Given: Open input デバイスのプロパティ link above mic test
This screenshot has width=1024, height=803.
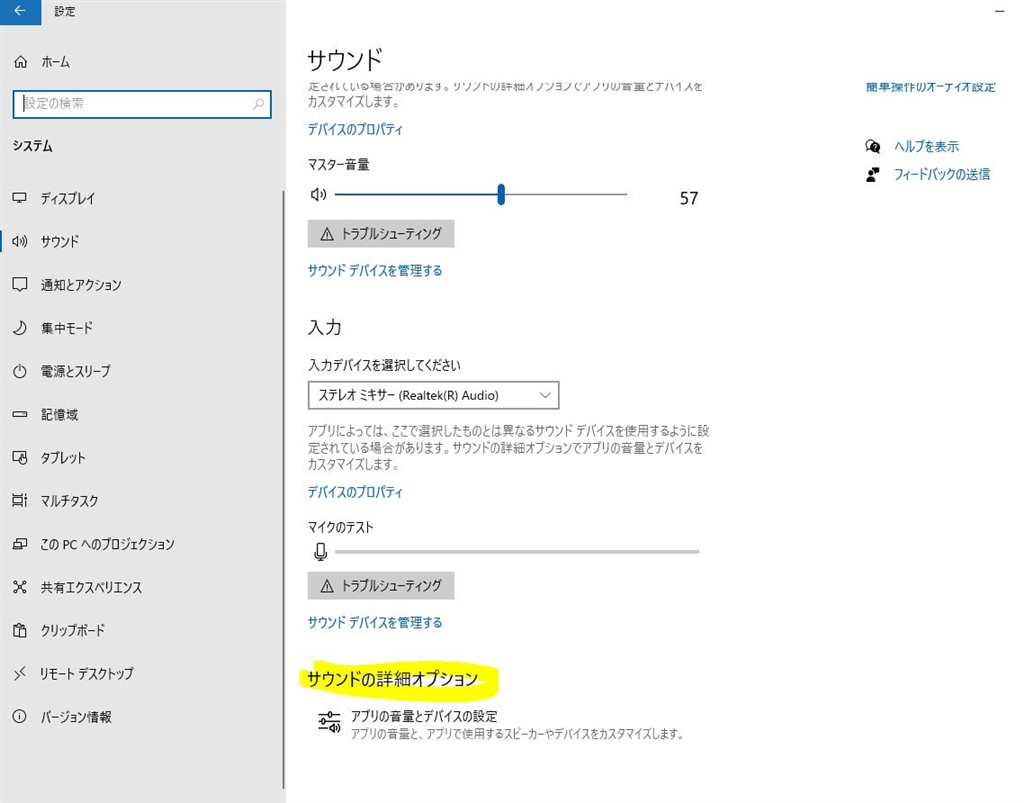Looking at the screenshot, I should [x=355, y=492].
